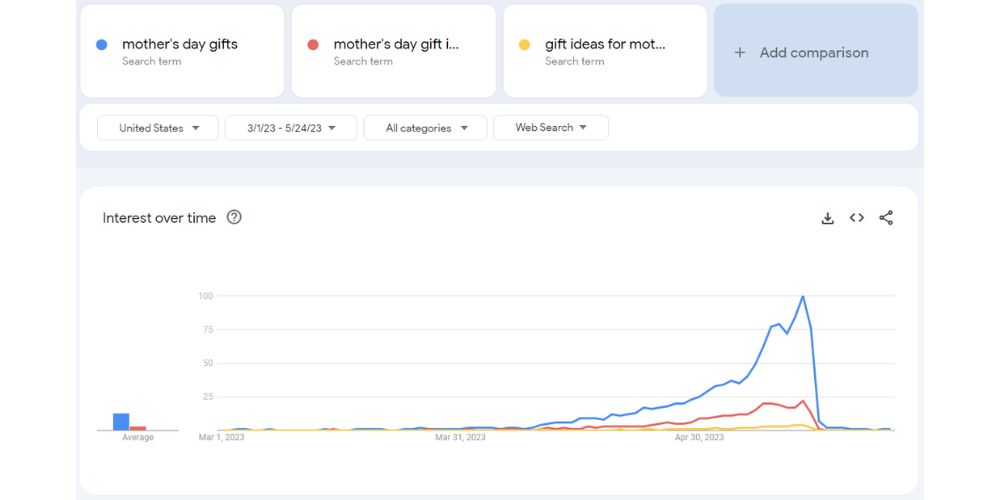
Task: Expand the Web Search type dropdown
Action: 550,128
